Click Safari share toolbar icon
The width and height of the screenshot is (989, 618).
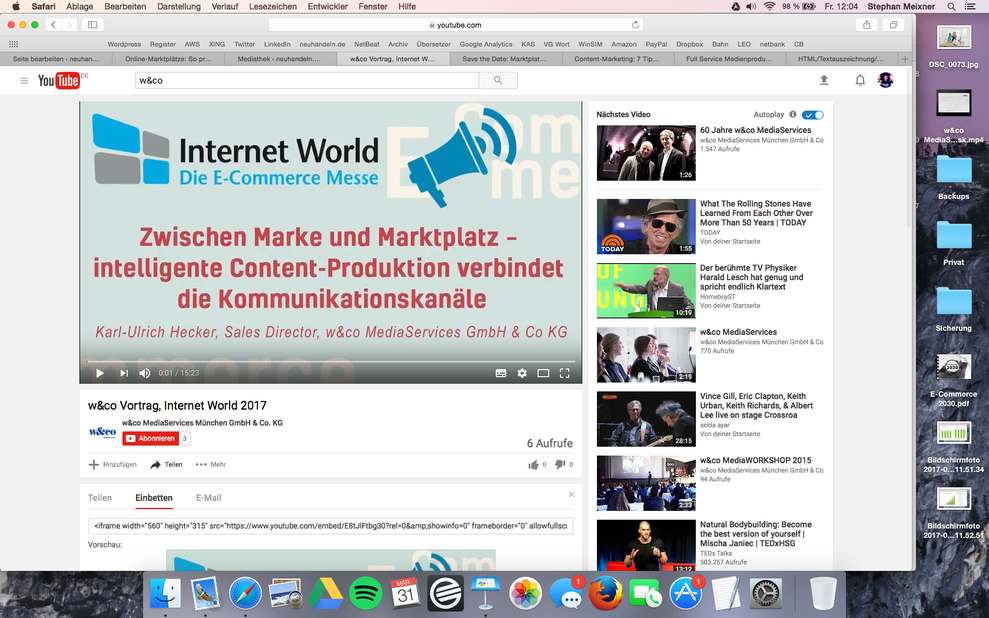click(x=867, y=25)
